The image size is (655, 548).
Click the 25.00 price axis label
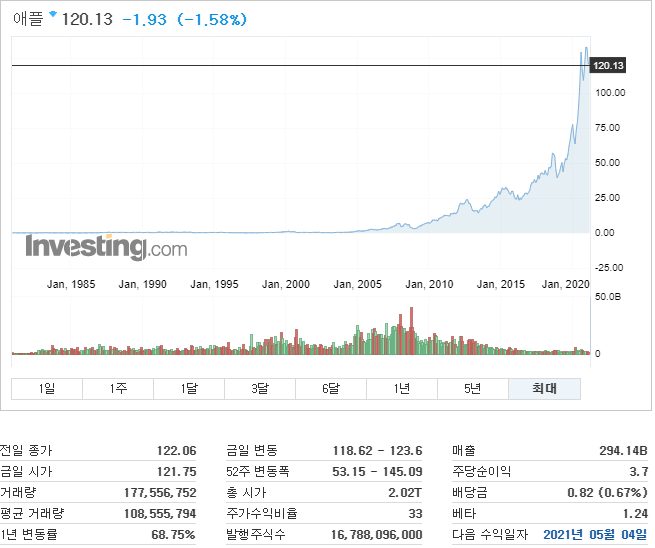607,198
